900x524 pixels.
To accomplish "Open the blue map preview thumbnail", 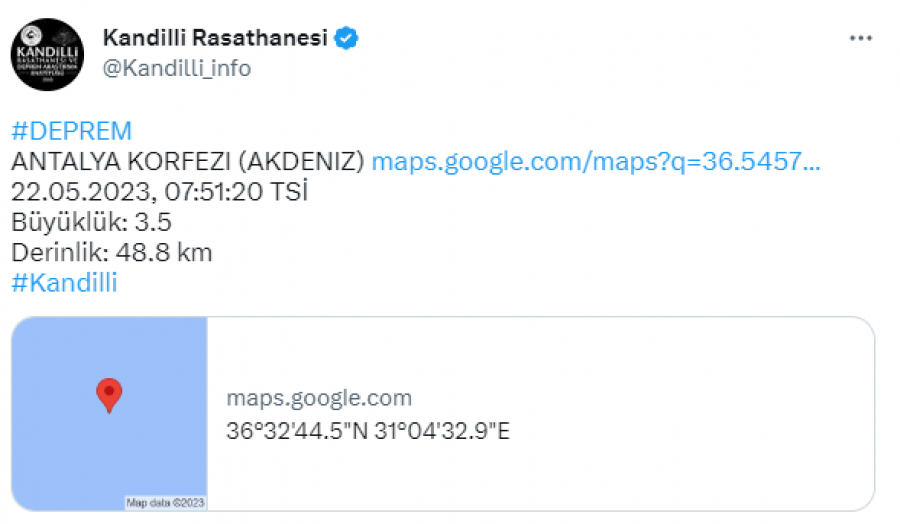I will tap(109, 414).
